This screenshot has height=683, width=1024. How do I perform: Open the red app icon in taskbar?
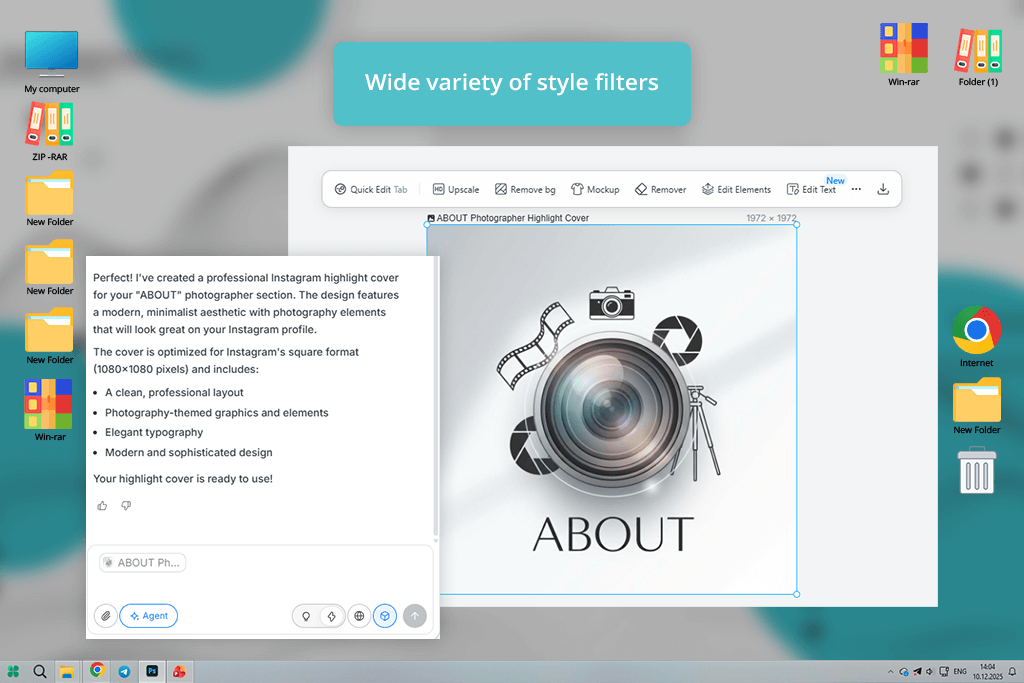point(179,671)
